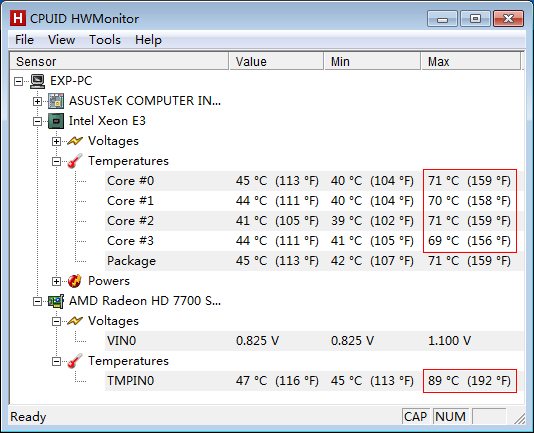Open the File menu
Image resolution: width=534 pixels, height=433 pixels.
point(24,40)
